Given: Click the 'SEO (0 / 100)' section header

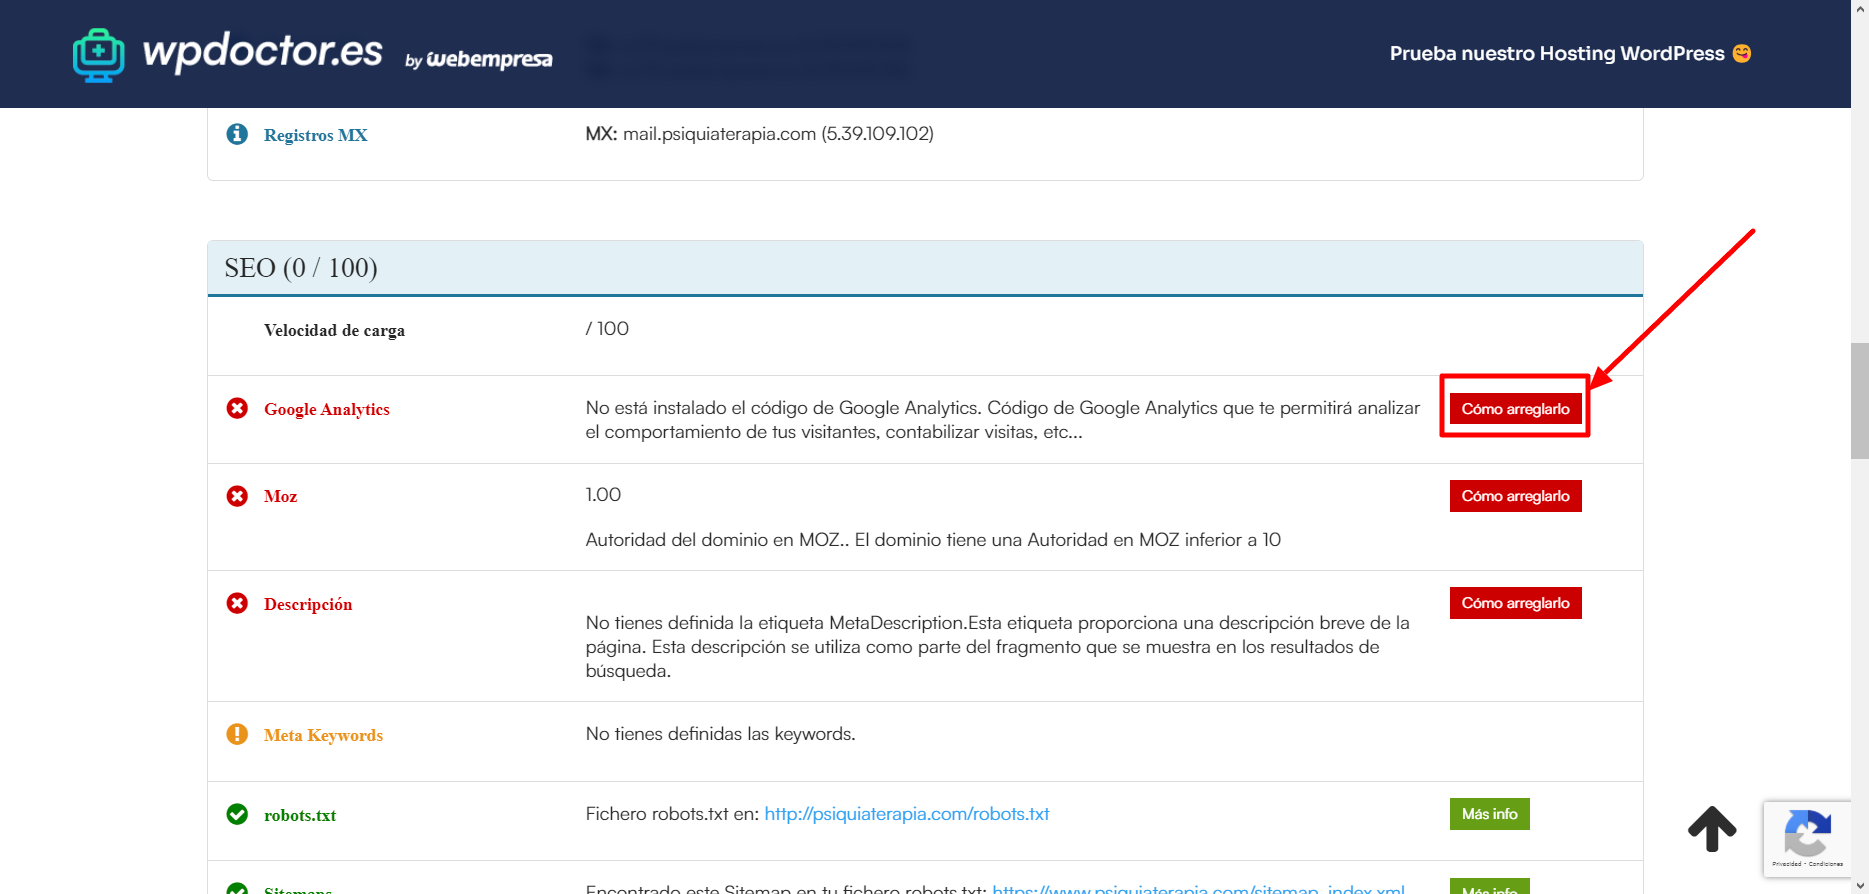Looking at the screenshot, I should click(x=925, y=268).
